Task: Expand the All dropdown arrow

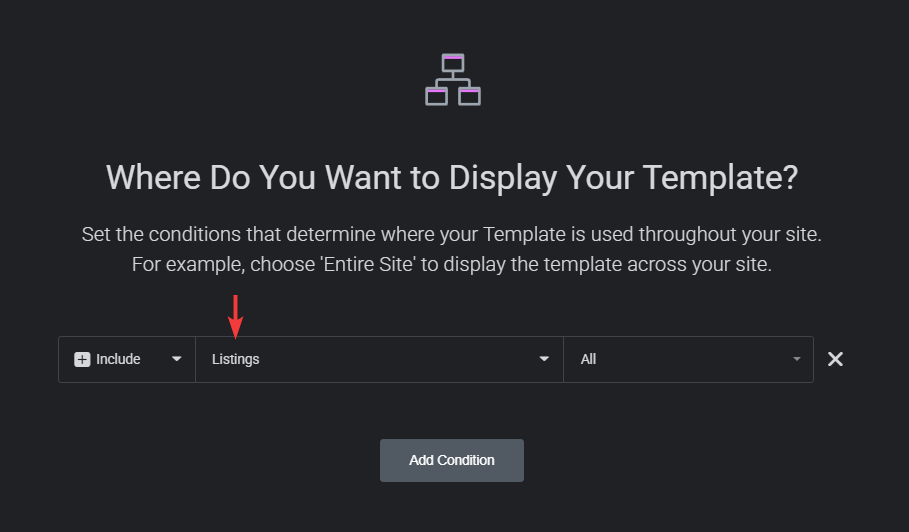Action: (797, 359)
